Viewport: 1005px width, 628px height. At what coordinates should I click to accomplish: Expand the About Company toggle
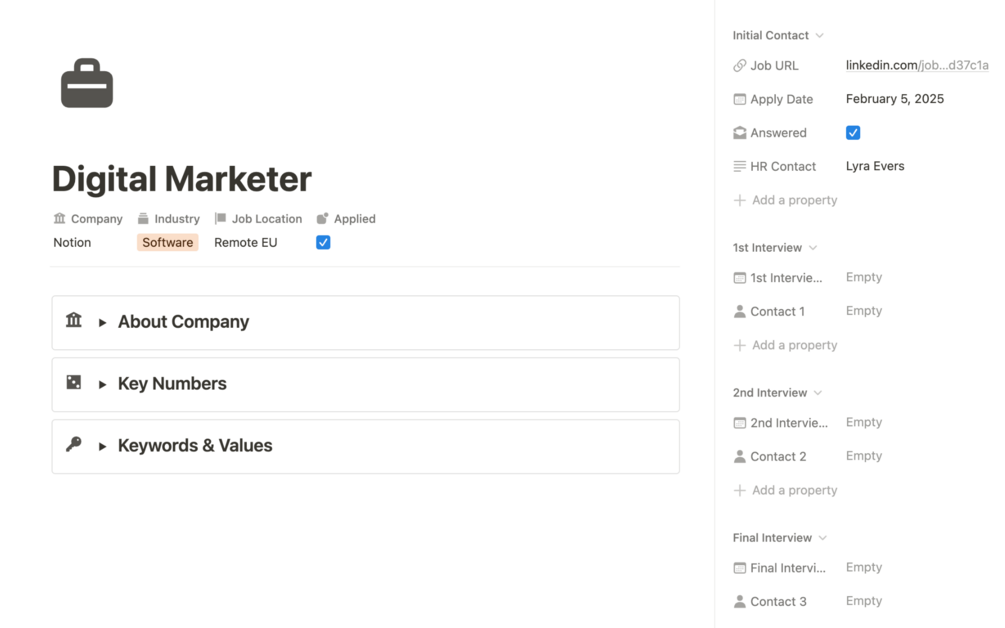pos(102,322)
